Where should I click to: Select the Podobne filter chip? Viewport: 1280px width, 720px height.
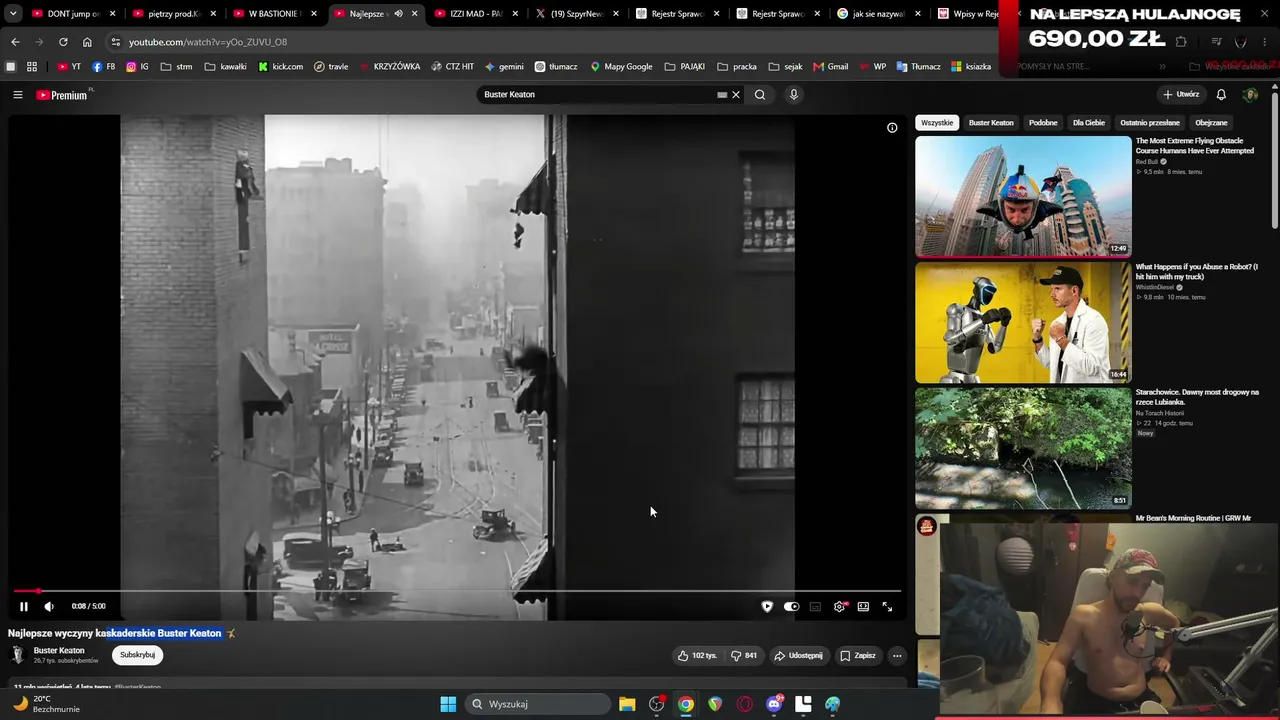(x=1043, y=123)
